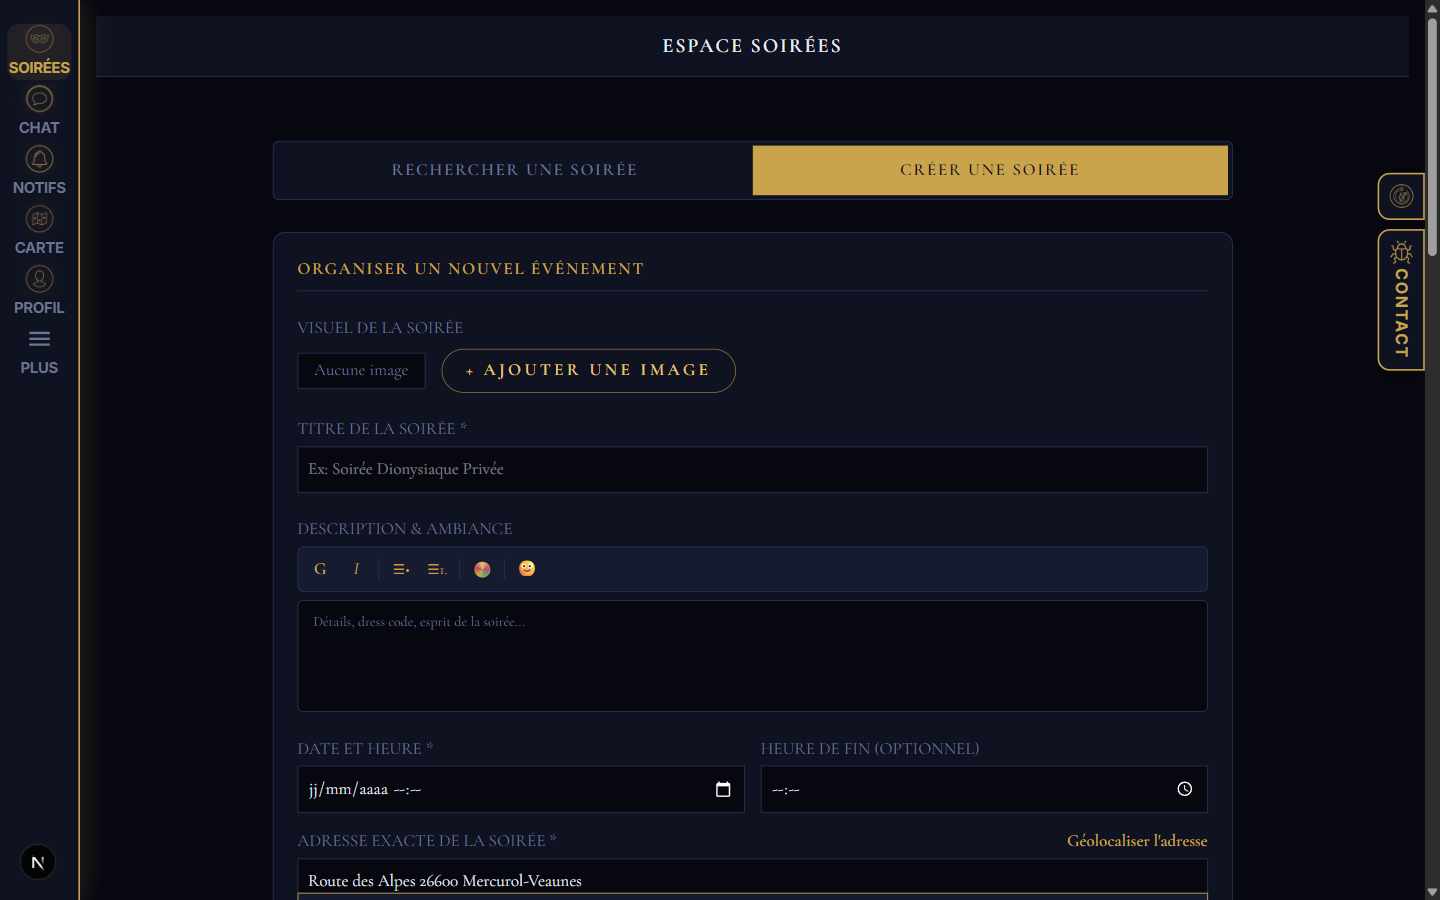This screenshot has width=1440, height=900.
Task: Go to the Profil page
Action: pos(39,291)
